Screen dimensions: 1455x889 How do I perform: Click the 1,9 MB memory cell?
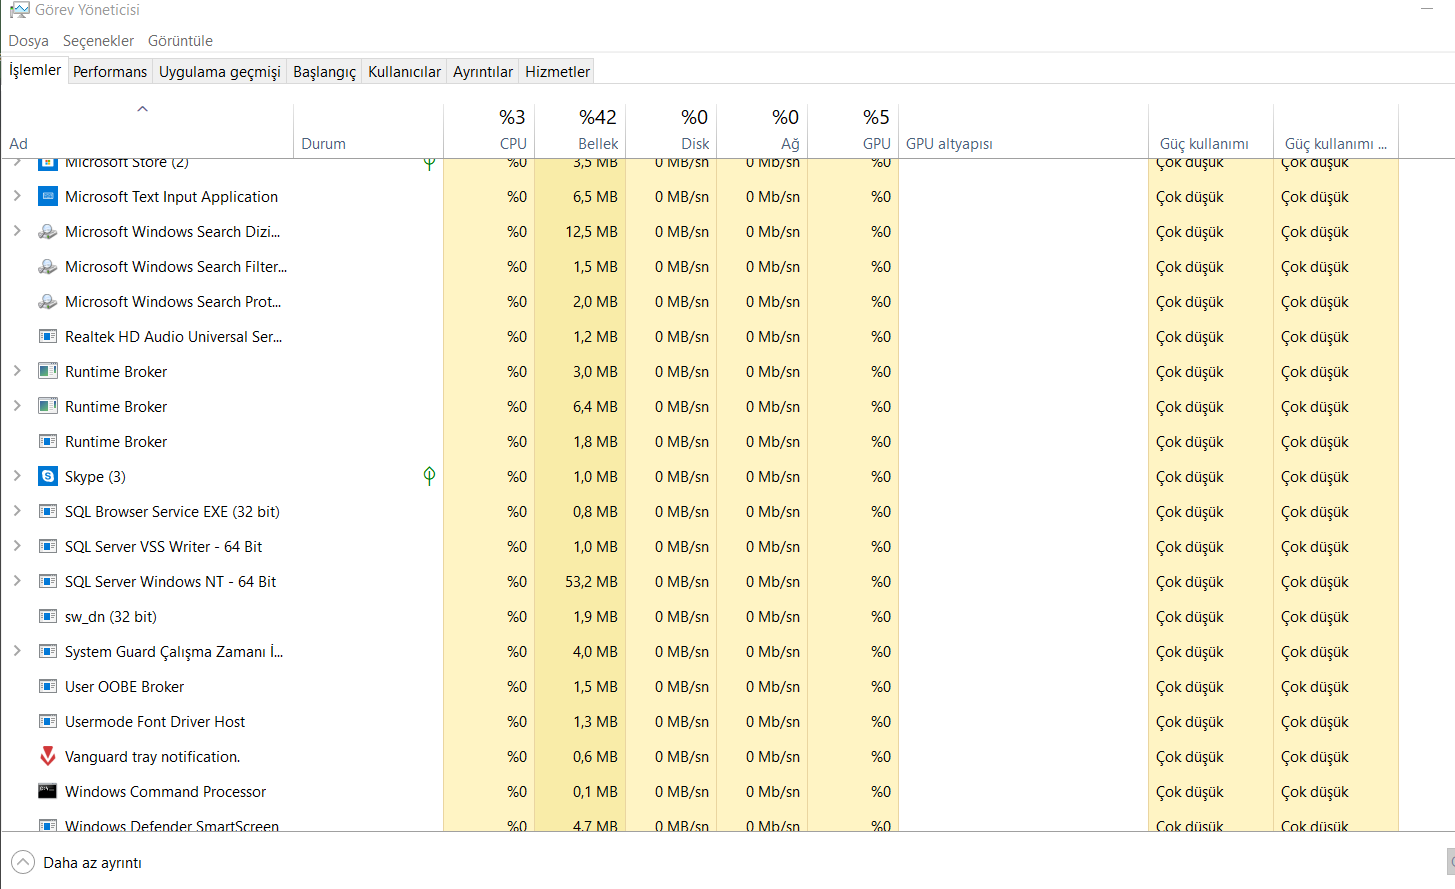click(580, 617)
